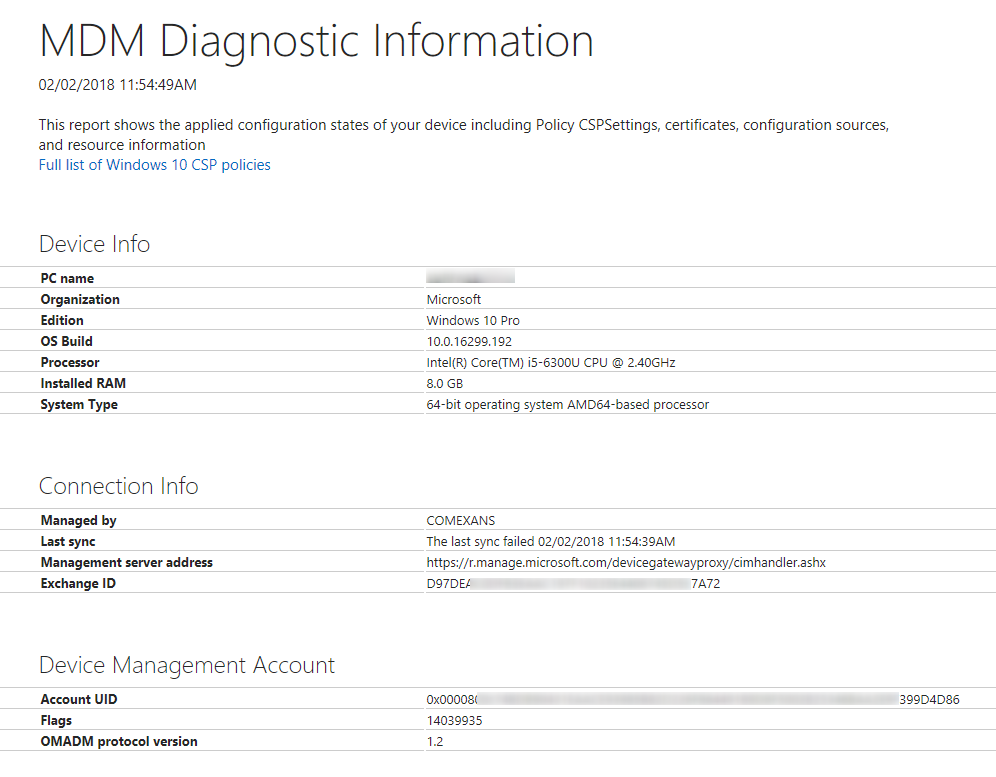Image resolution: width=996 pixels, height=777 pixels.
Task: Select the Account UID value
Action: pos(692,699)
